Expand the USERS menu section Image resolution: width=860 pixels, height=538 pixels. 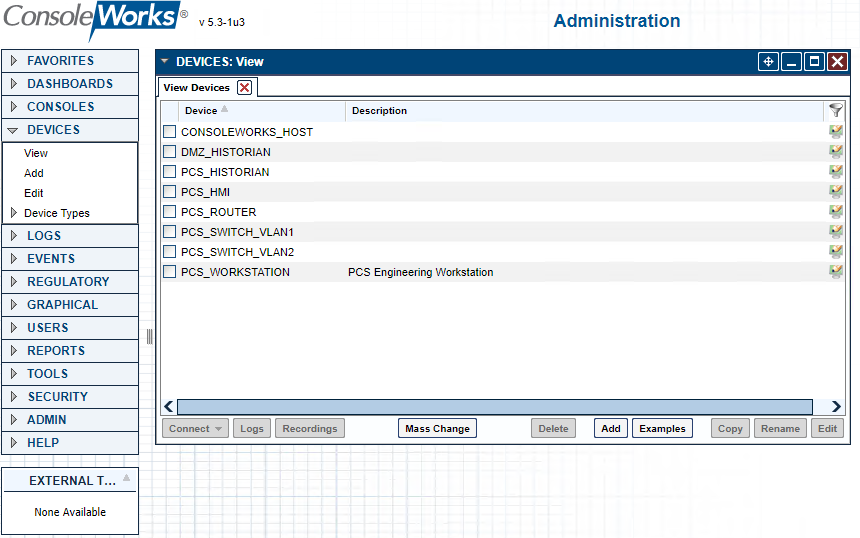(70, 328)
